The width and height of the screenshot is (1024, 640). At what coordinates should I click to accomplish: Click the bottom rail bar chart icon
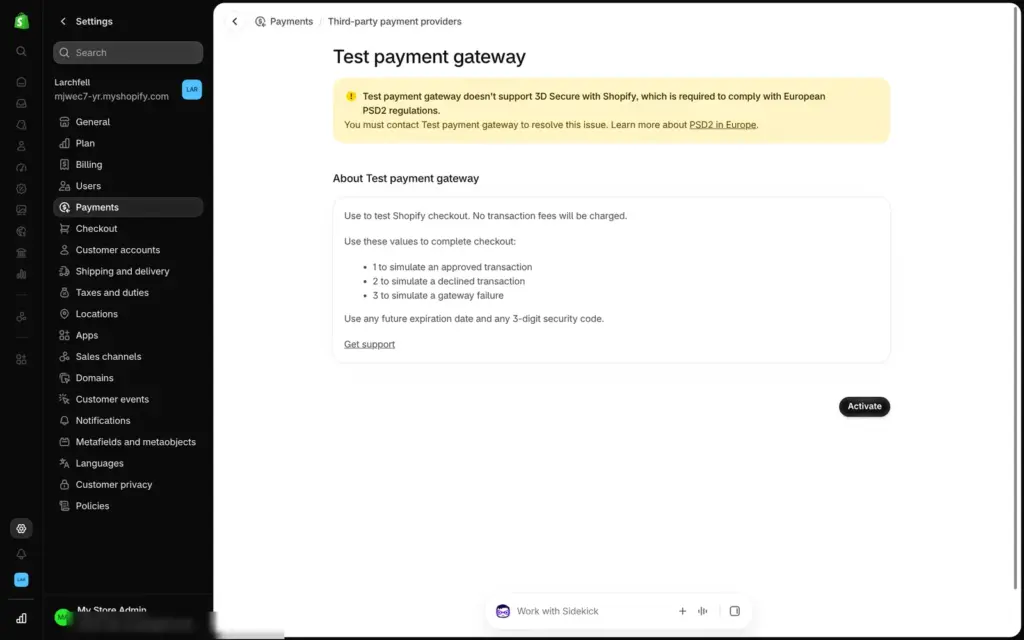(x=21, y=618)
